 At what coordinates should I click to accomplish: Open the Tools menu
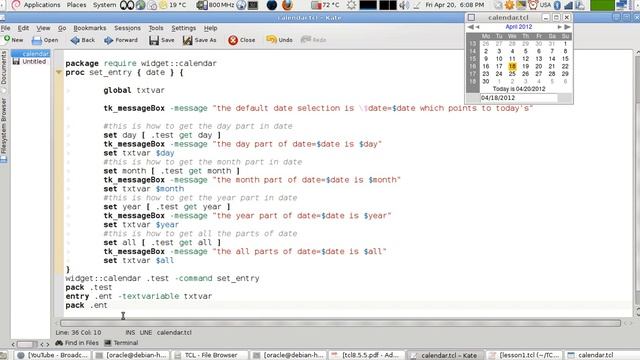click(156, 28)
